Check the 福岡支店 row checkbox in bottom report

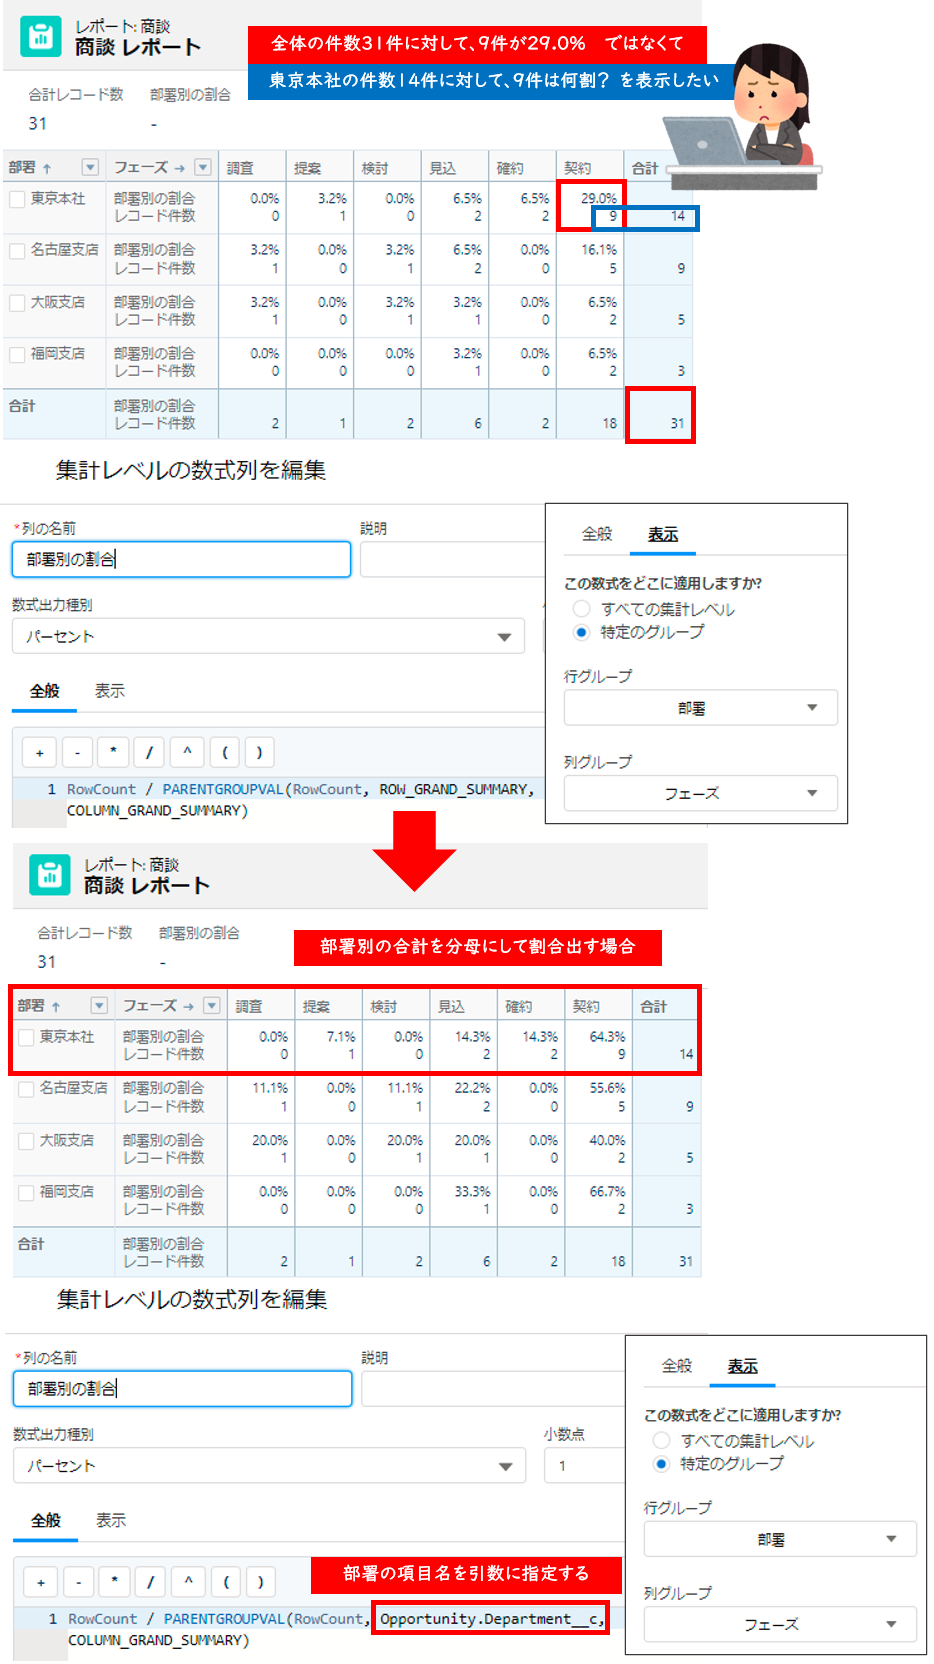click(26, 1193)
